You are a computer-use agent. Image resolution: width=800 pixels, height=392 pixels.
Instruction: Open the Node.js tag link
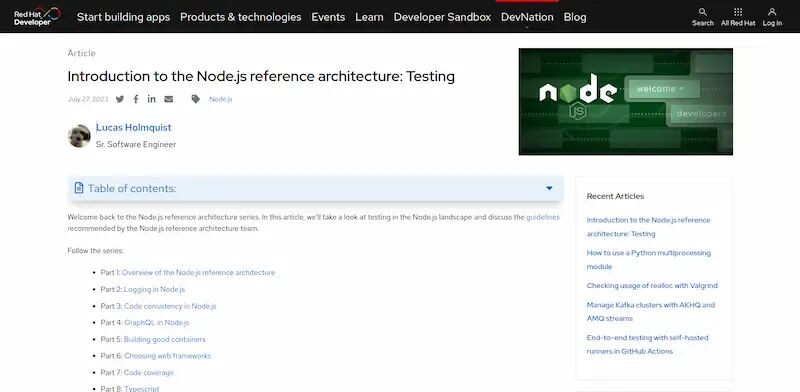(x=220, y=99)
